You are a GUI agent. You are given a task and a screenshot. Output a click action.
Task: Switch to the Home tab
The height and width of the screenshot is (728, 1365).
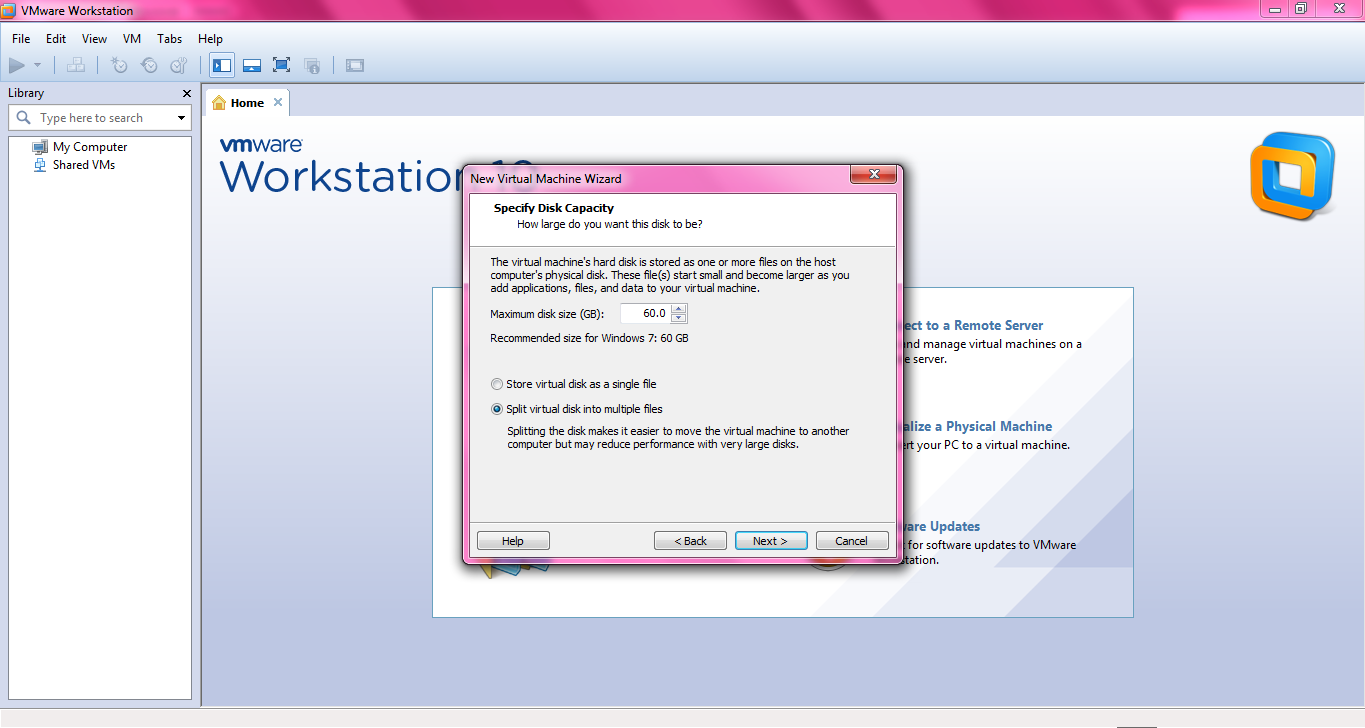click(247, 103)
